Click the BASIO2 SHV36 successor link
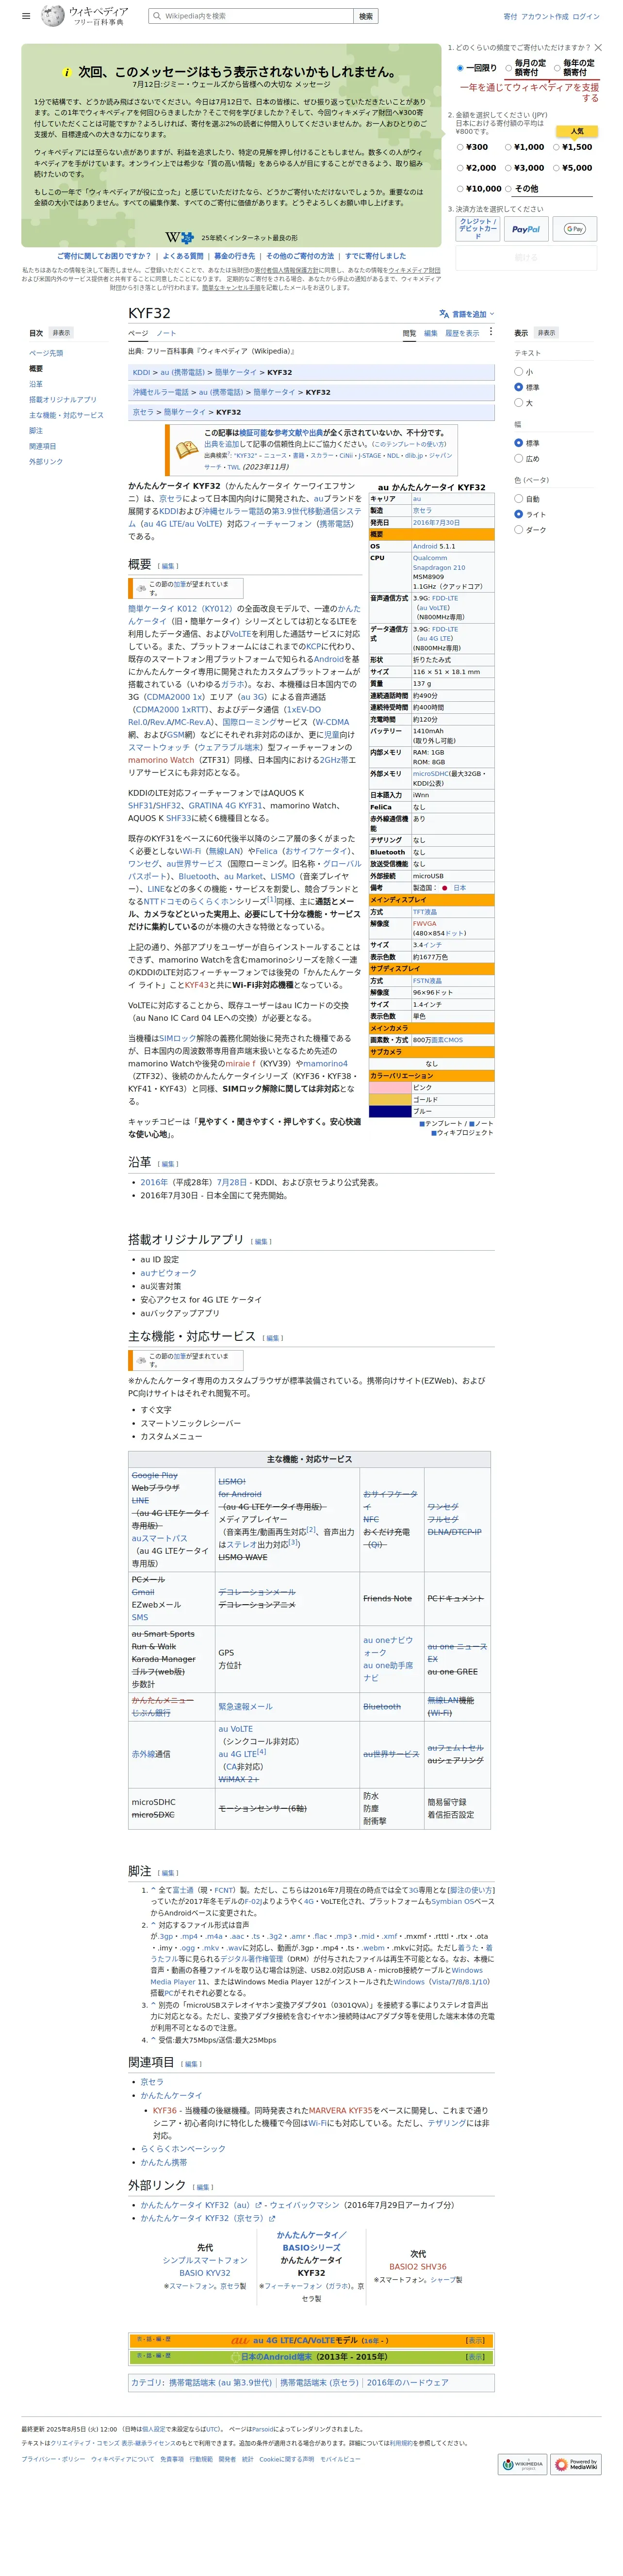623x2576 pixels. pos(418,2267)
